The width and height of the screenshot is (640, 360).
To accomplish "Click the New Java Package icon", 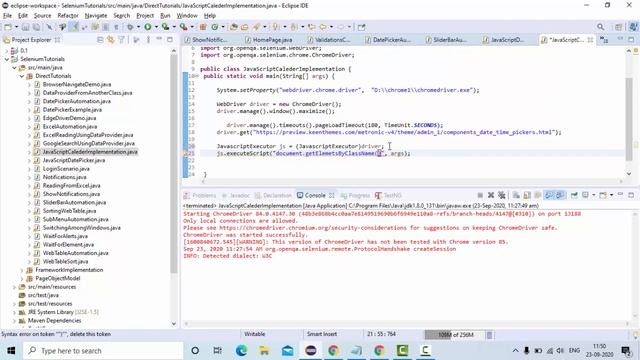I will click(203, 27).
